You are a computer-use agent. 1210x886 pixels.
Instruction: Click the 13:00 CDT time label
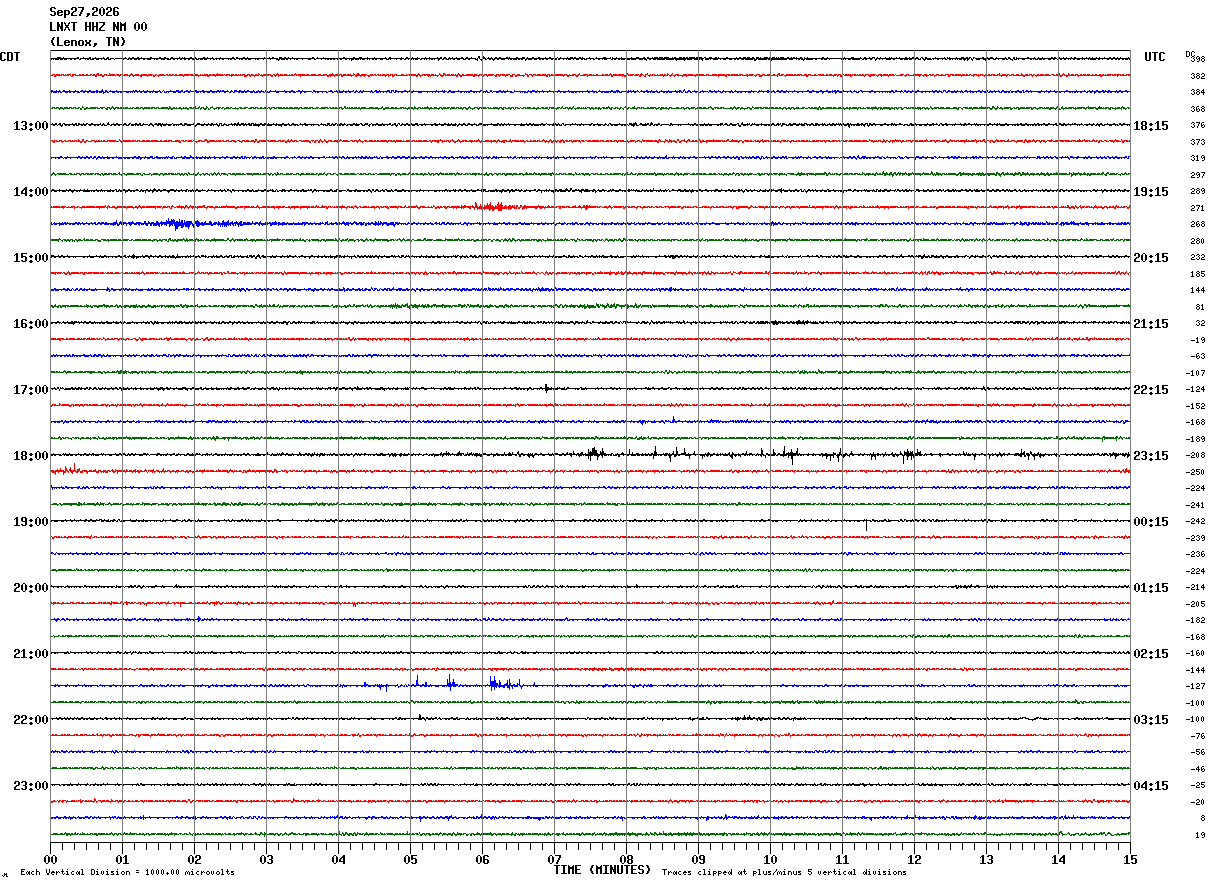pos(30,126)
